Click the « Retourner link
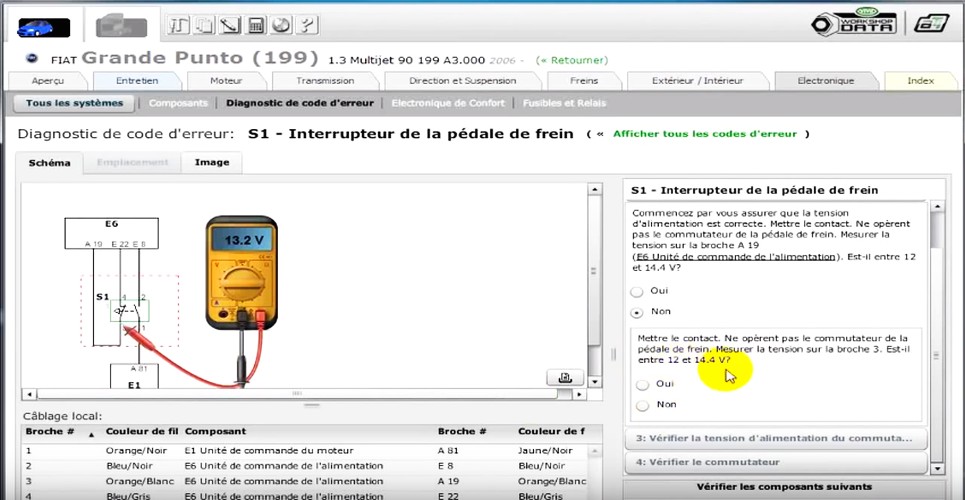The height and width of the screenshot is (500, 965). pyautogui.click(x=571, y=60)
